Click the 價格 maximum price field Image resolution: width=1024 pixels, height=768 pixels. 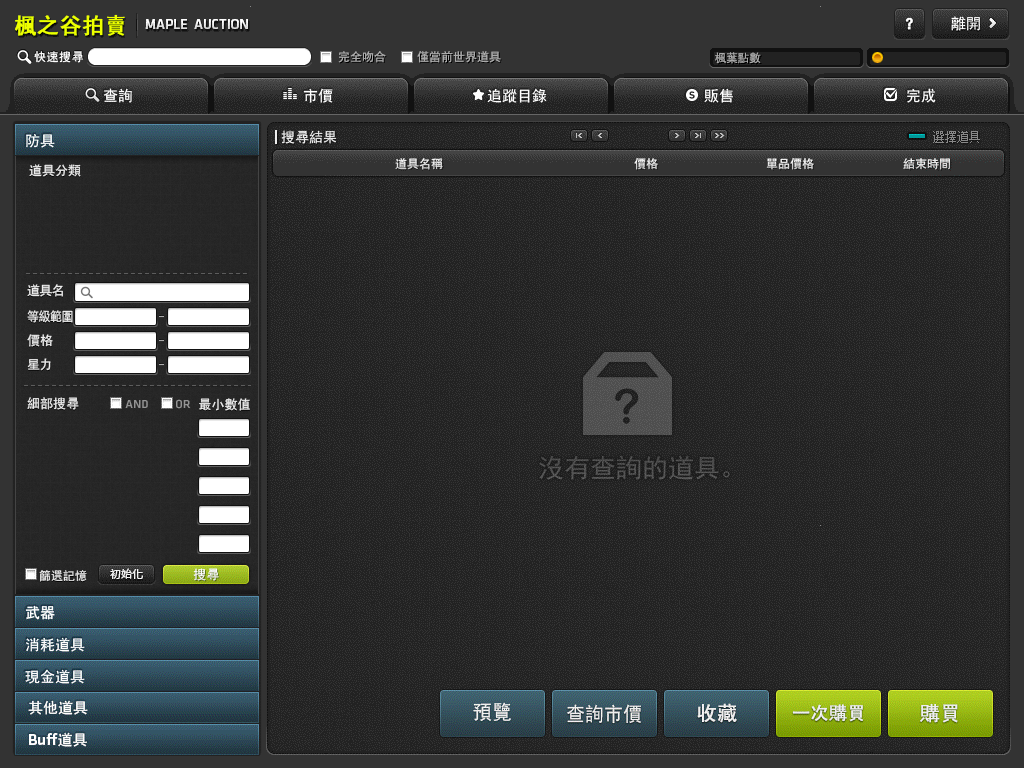click(x=208, y=341)
